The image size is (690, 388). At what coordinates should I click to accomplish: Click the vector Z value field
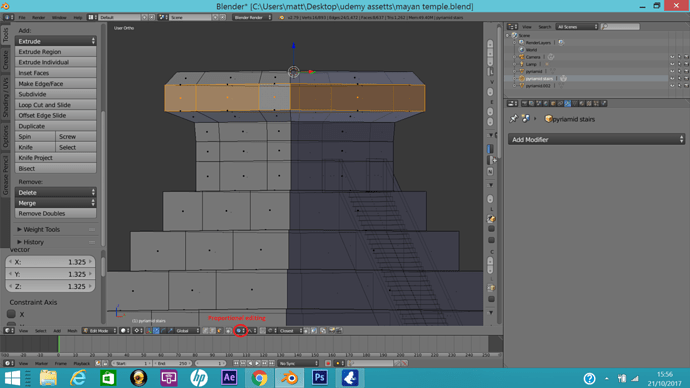pos(51,286)
